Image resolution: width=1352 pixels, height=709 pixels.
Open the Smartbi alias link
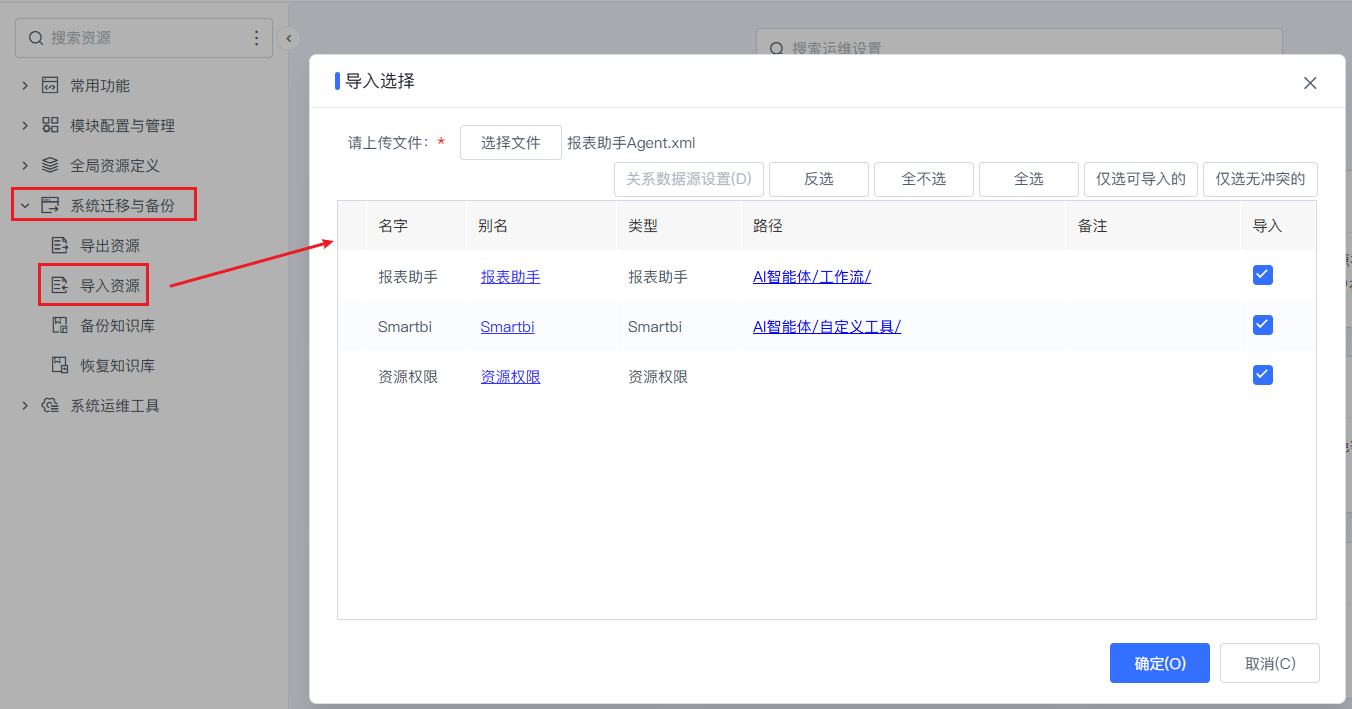[507, 326]
